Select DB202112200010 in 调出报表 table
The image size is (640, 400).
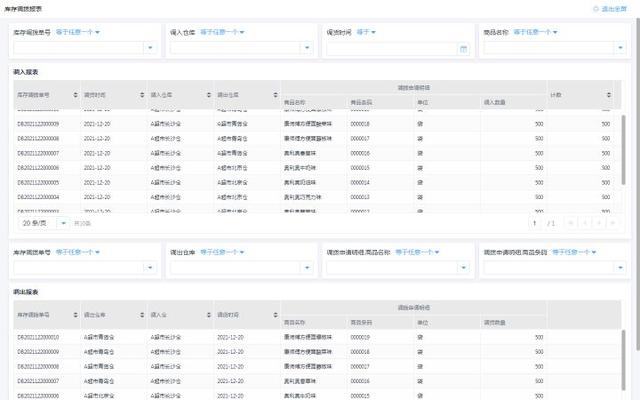(38, 337)
